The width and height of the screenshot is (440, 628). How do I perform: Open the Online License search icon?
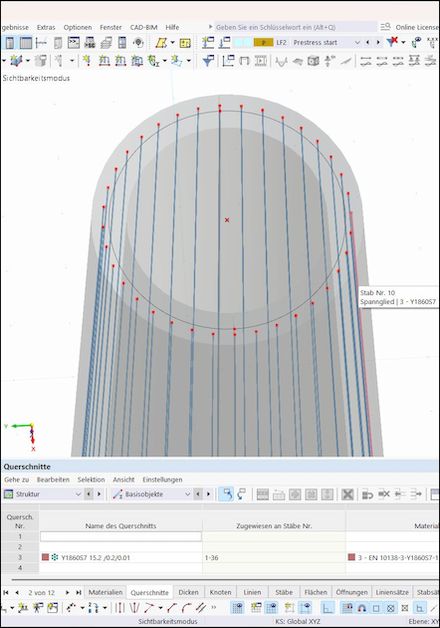click(x=385, y=27)
